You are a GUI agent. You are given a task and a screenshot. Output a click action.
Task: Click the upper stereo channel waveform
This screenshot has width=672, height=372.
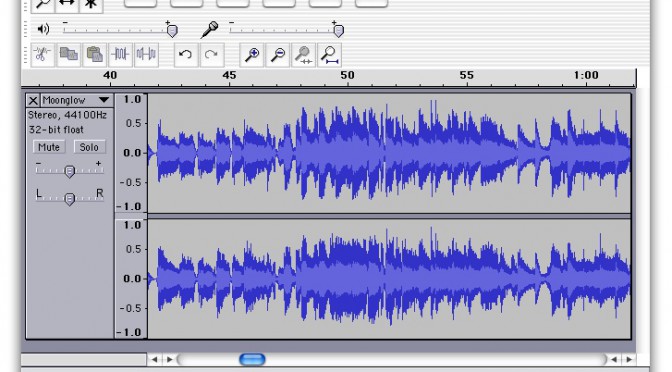(389, 153)
